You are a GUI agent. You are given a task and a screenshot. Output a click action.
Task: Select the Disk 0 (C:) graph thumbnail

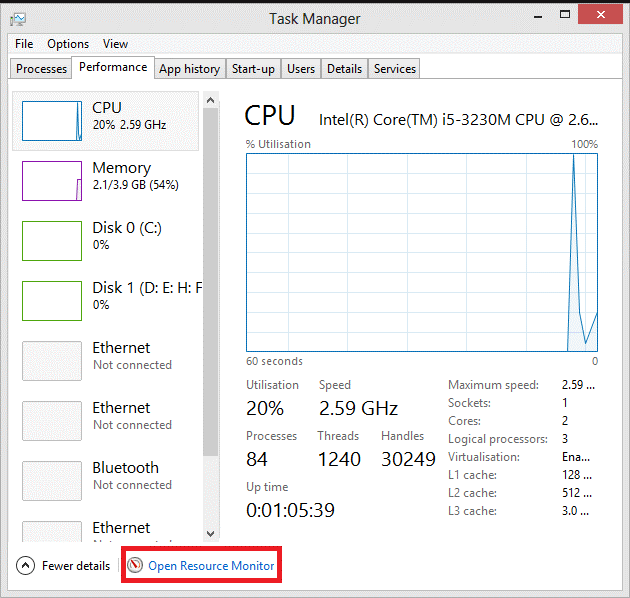52,241
